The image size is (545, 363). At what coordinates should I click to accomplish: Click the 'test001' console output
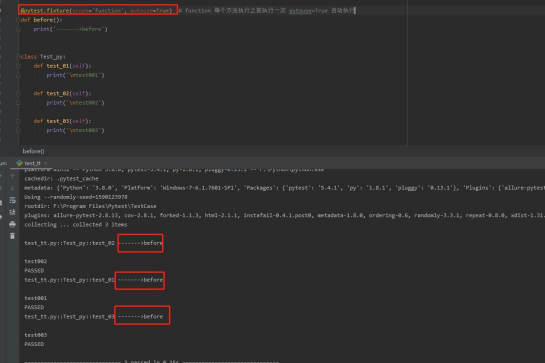pyautogui.click(x=35, y=298)
